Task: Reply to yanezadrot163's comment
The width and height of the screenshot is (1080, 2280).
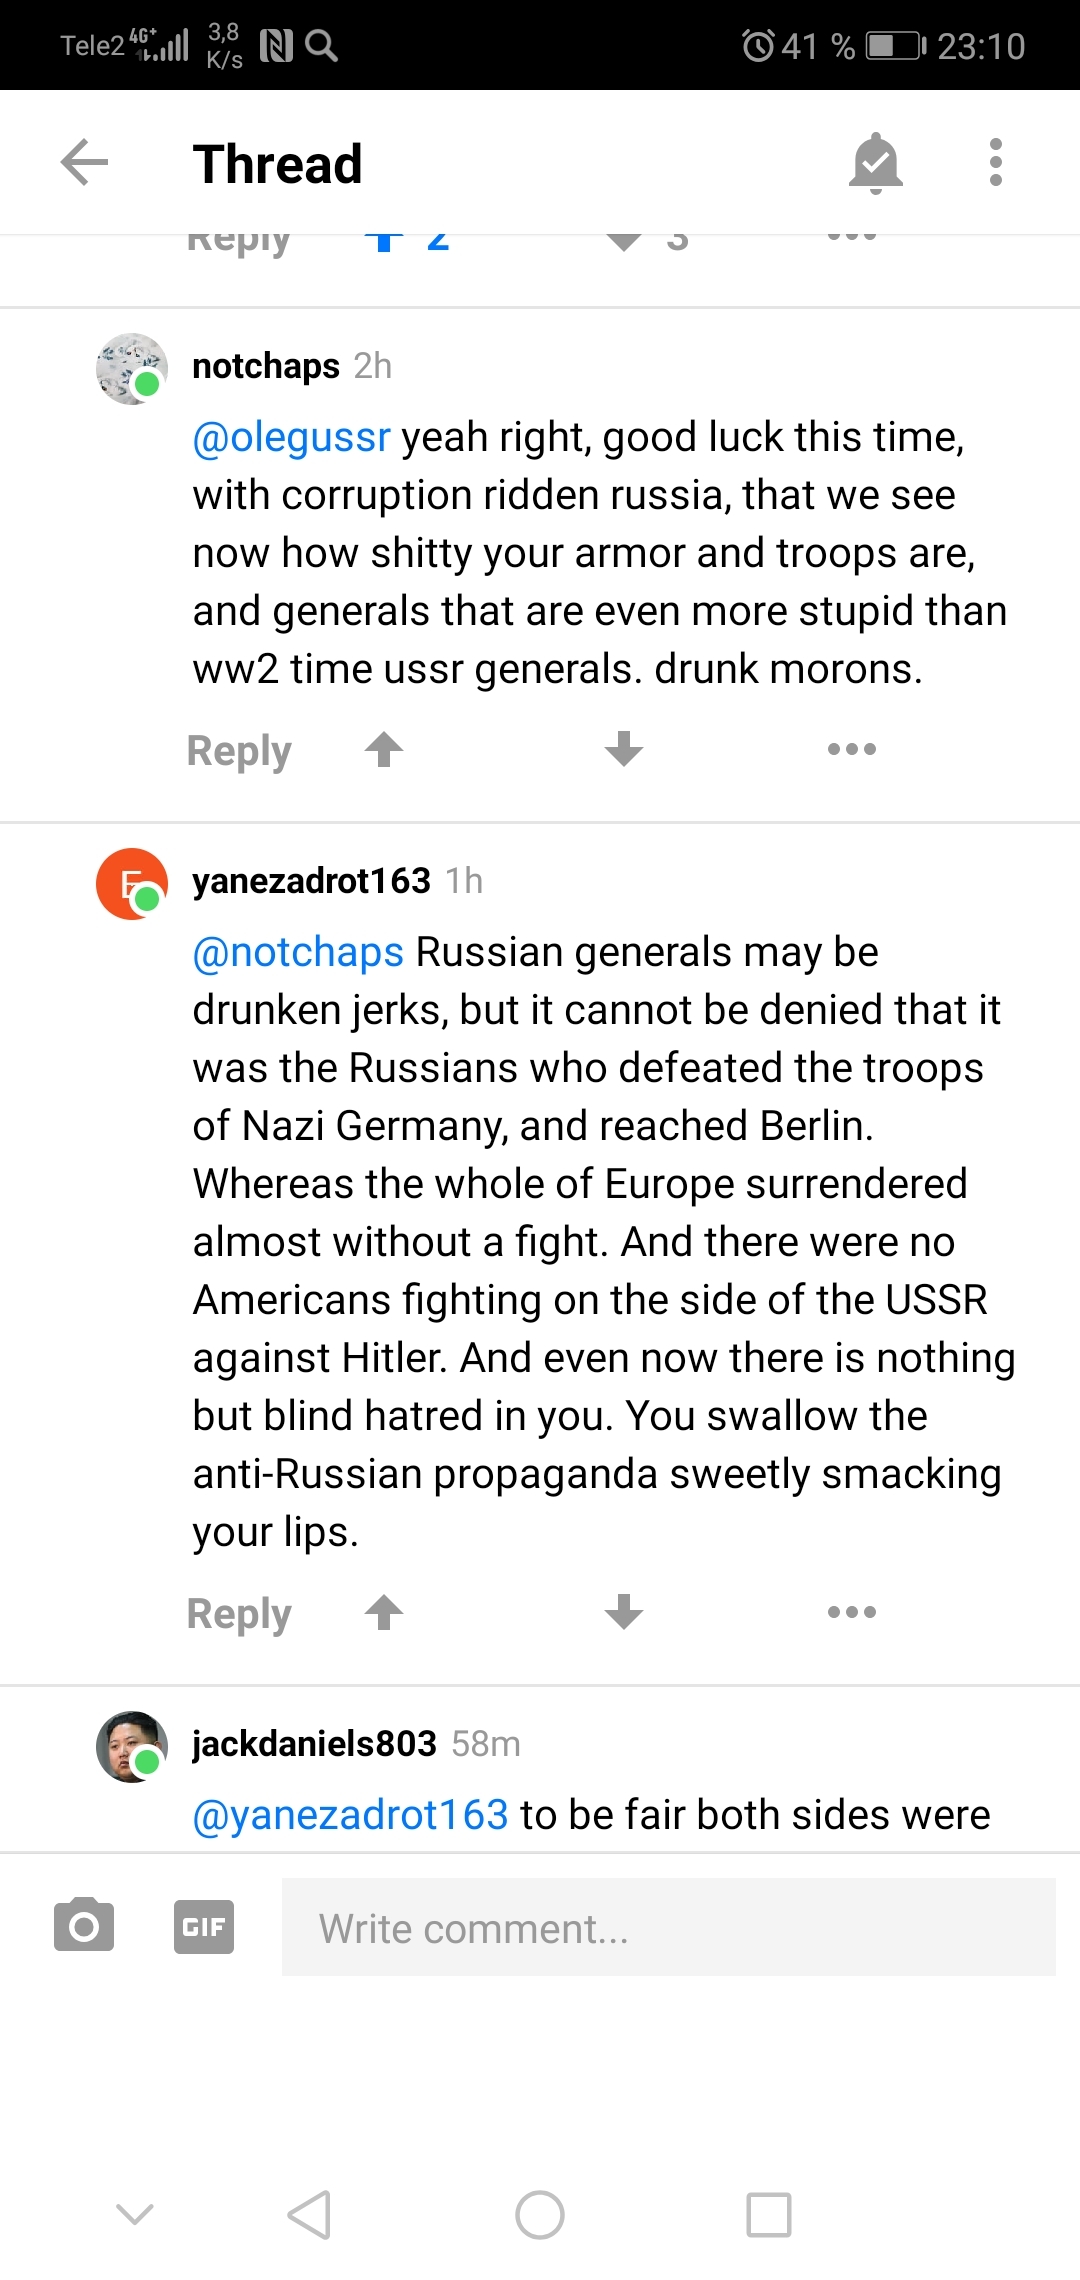Action: (239, 1614)
